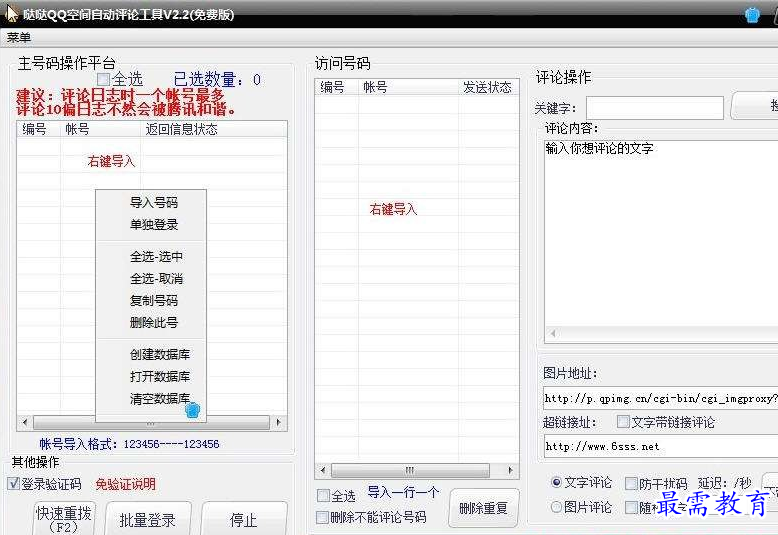Click the right arrow of main account list scrollbar
This screenshot has height=535, width=778.
(279, 422)
